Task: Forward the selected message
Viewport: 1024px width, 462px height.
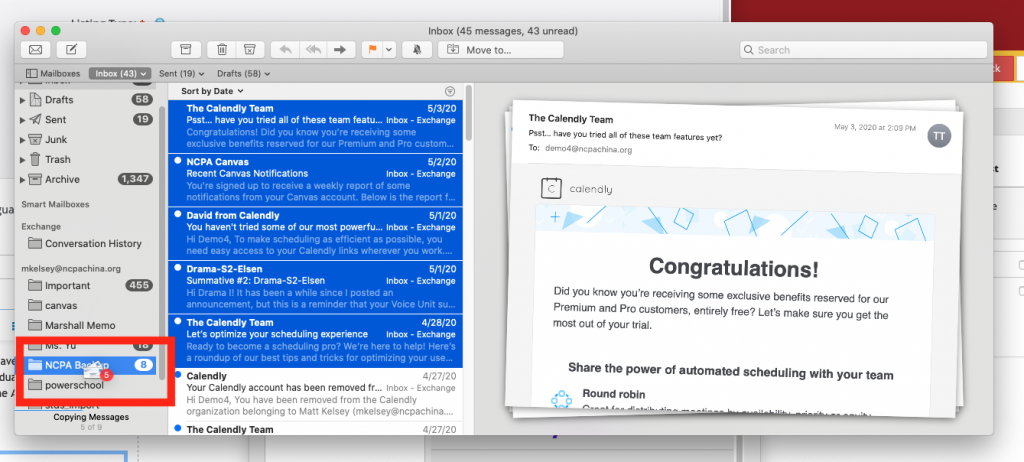Action: click(341, 49)
